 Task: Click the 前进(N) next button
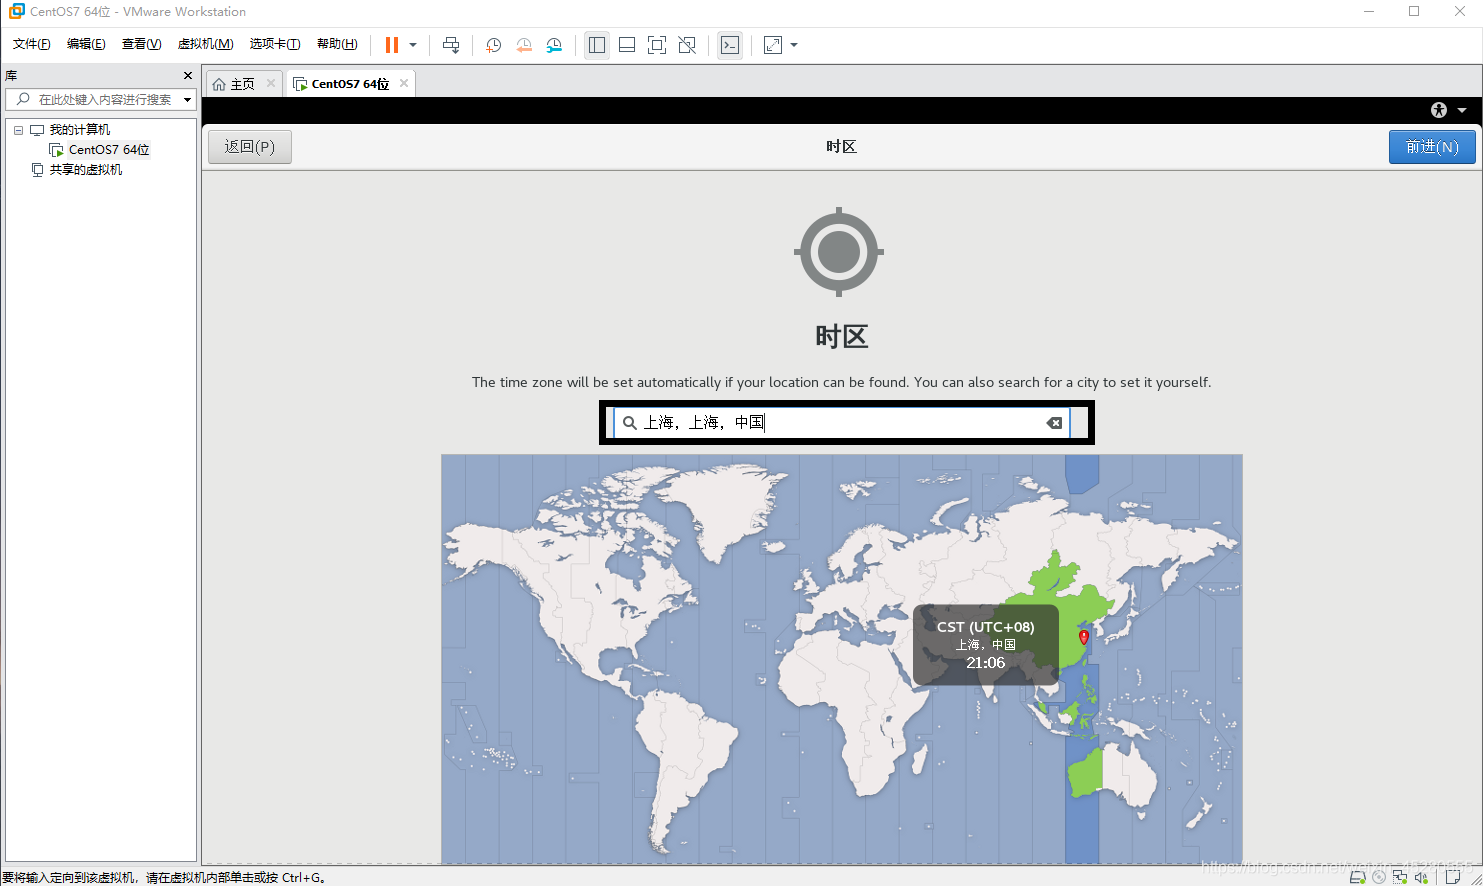point(1432,147)
